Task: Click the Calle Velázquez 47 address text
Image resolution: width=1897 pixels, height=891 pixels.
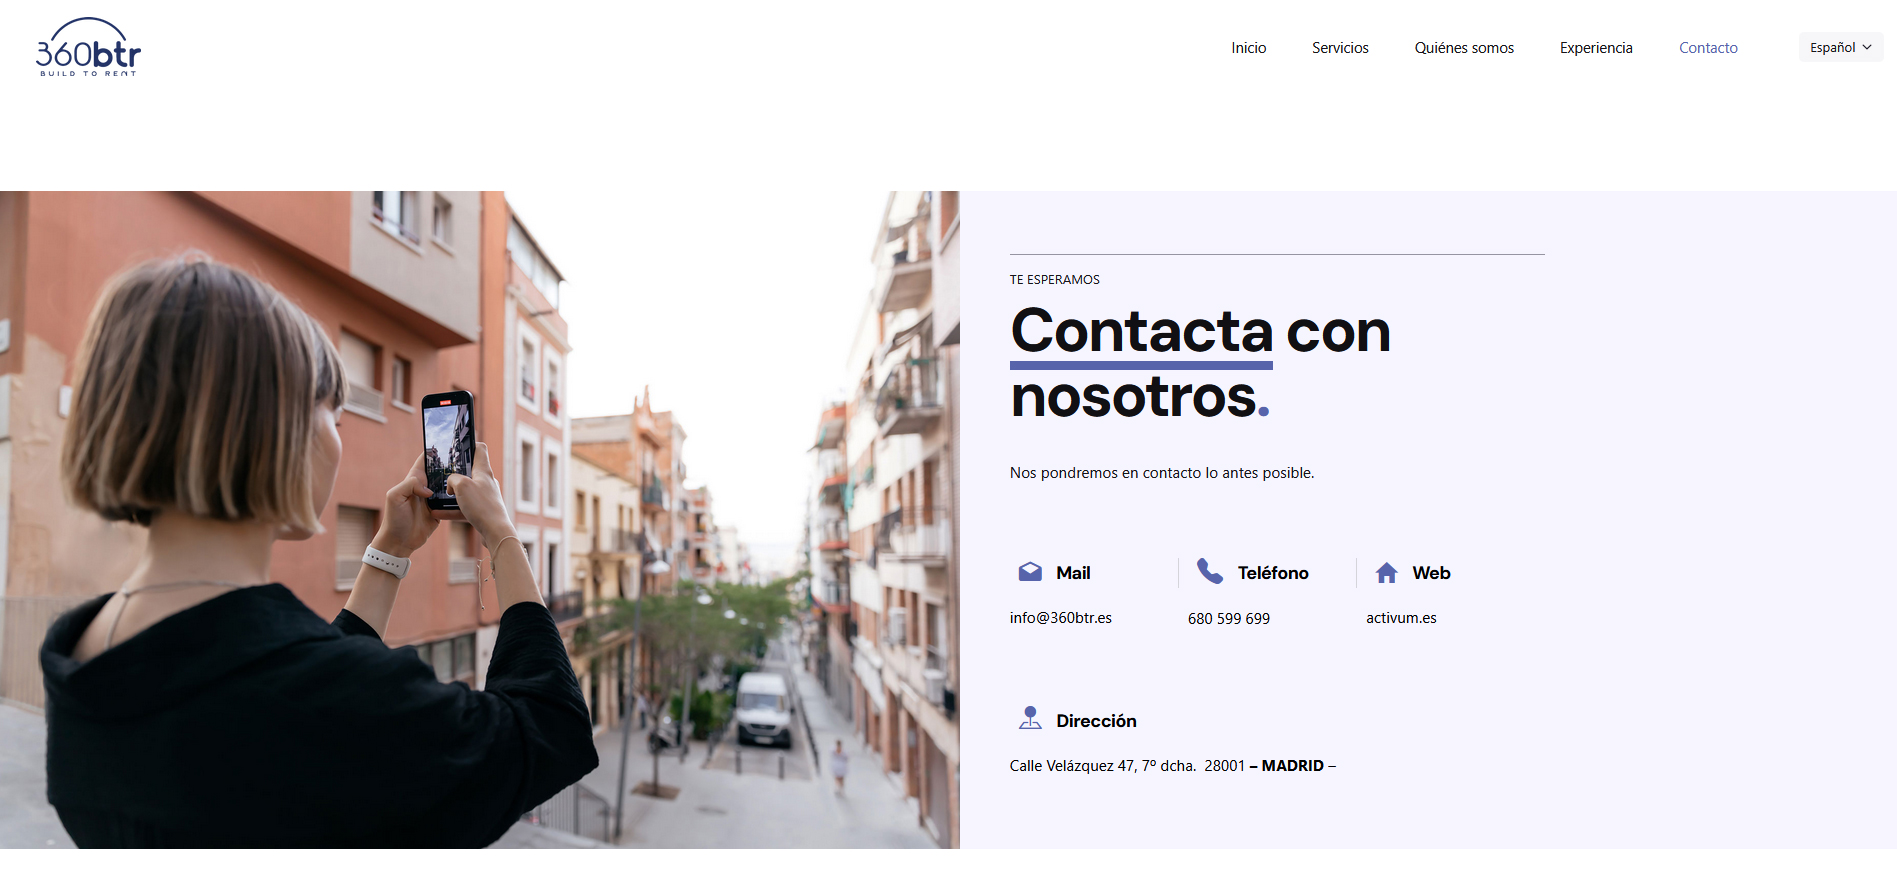Action: point(1173,766)
